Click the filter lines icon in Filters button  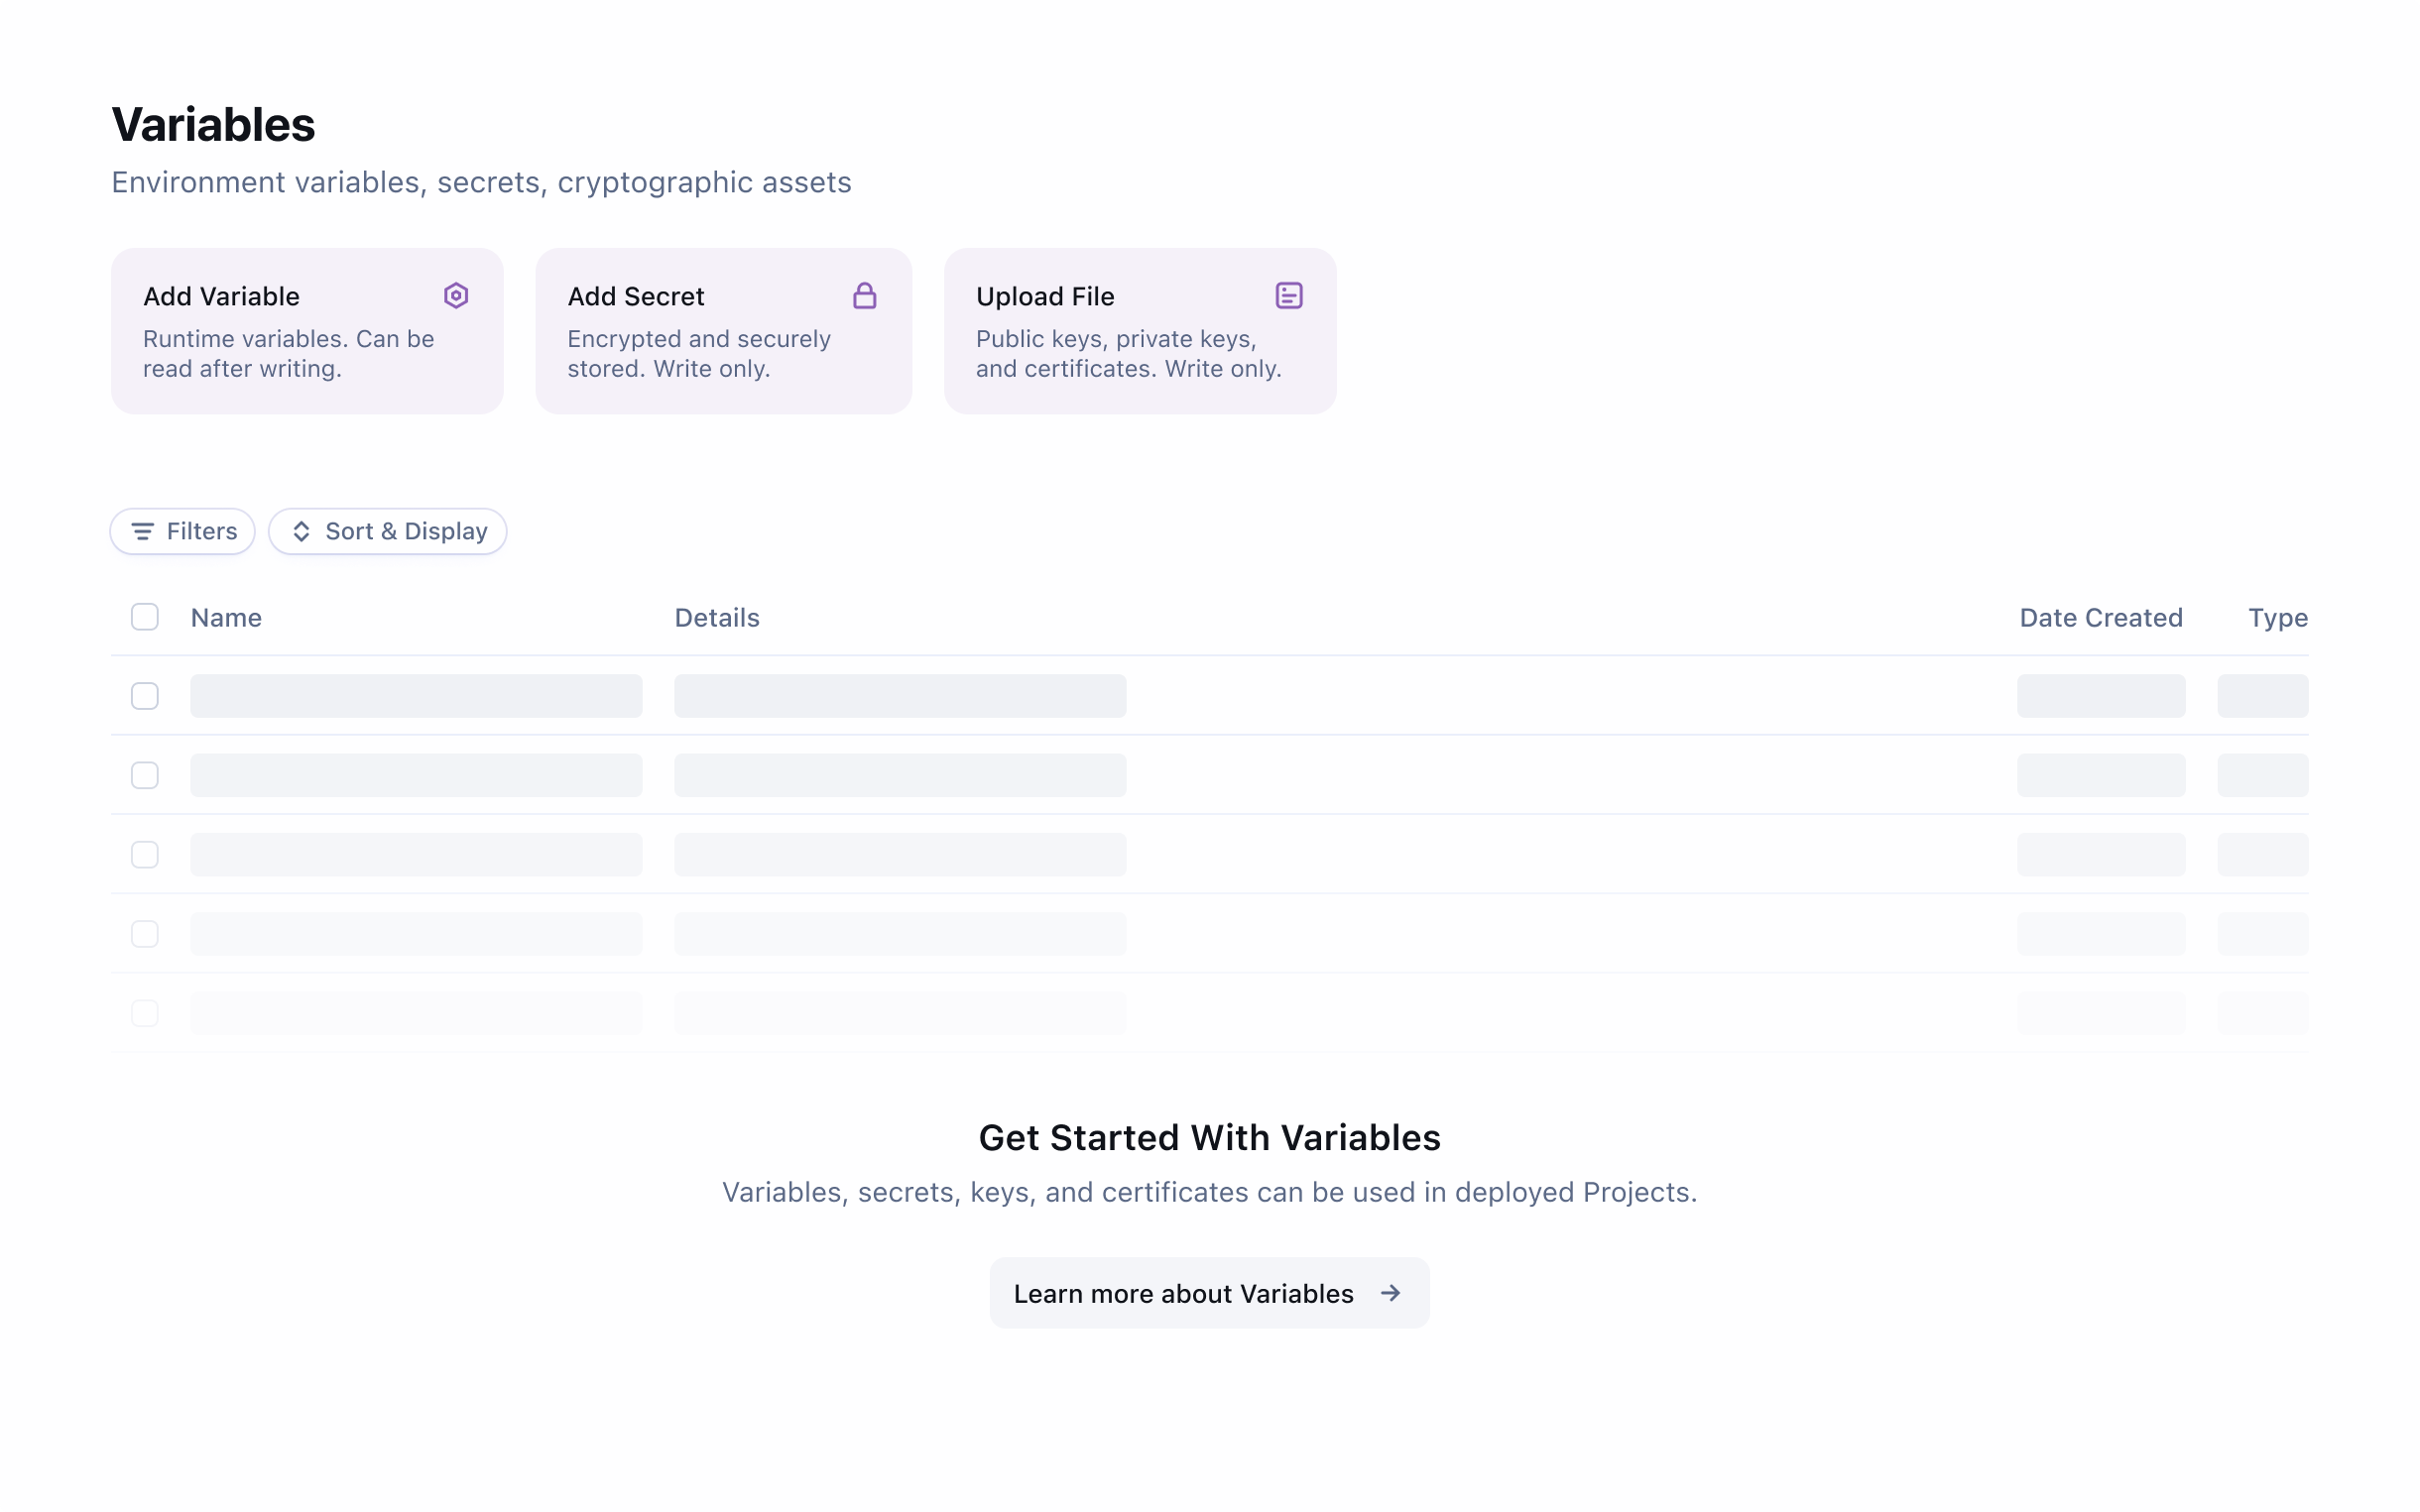143,531
